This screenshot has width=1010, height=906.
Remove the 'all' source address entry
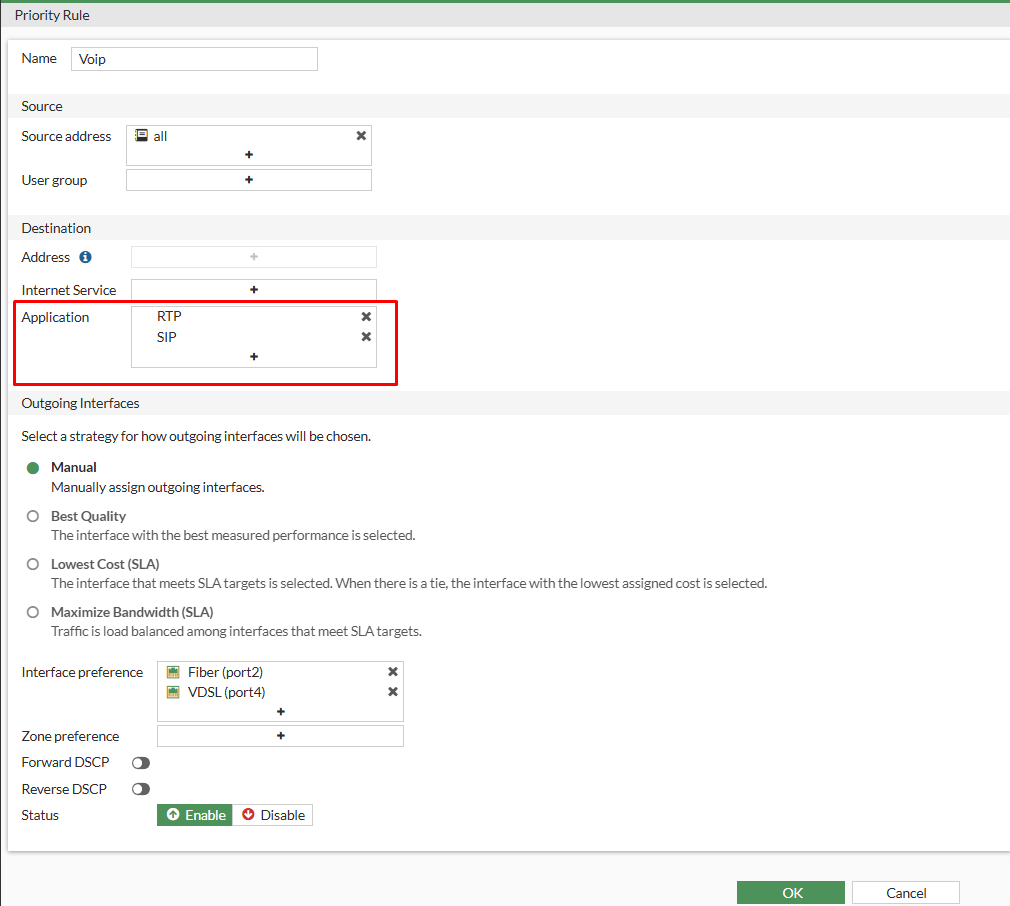[361, 136]
